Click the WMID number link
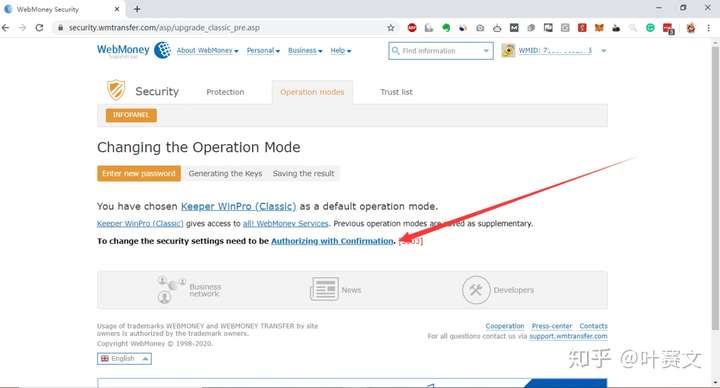 pyautogui.click(x=555, y=51)
